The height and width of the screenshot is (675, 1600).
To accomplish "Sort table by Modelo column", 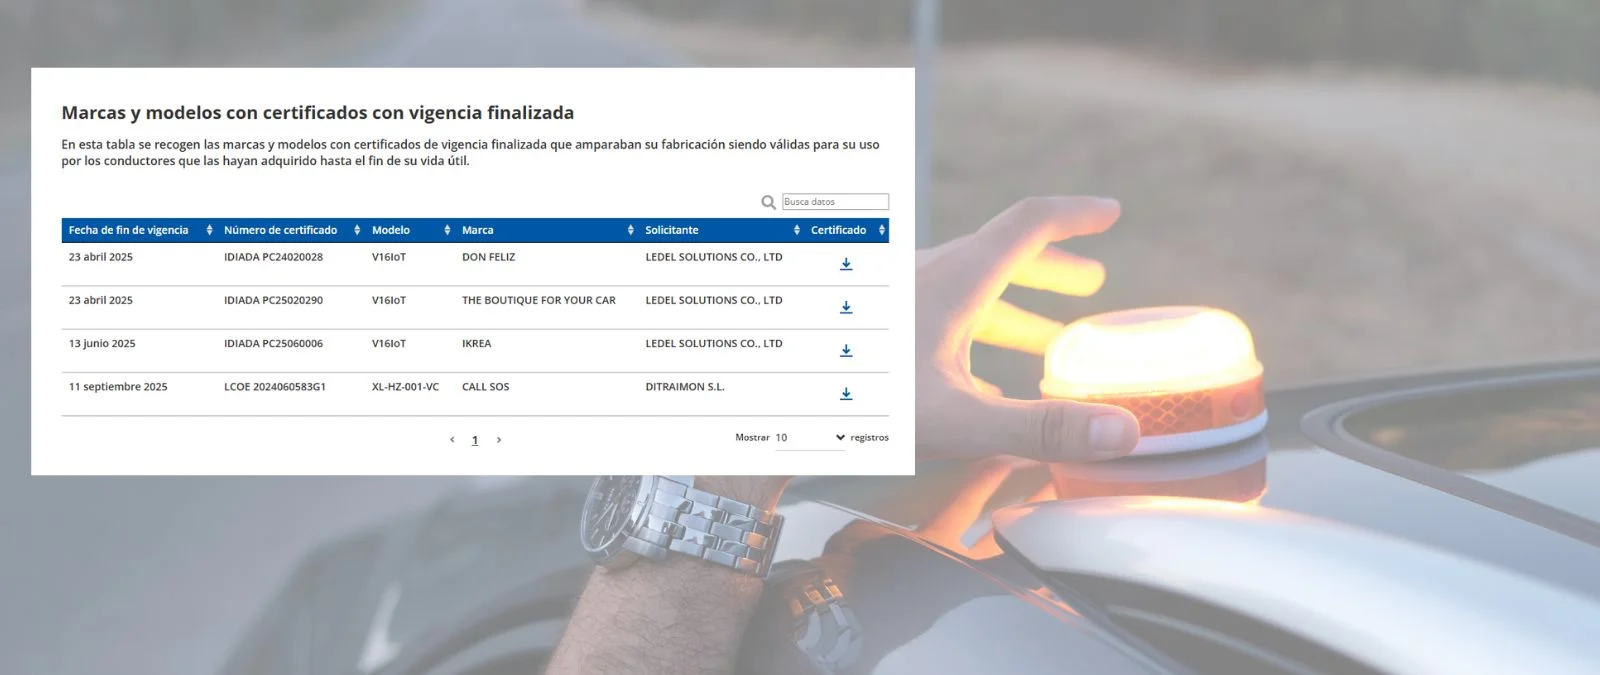I will [x=410, y=230].
